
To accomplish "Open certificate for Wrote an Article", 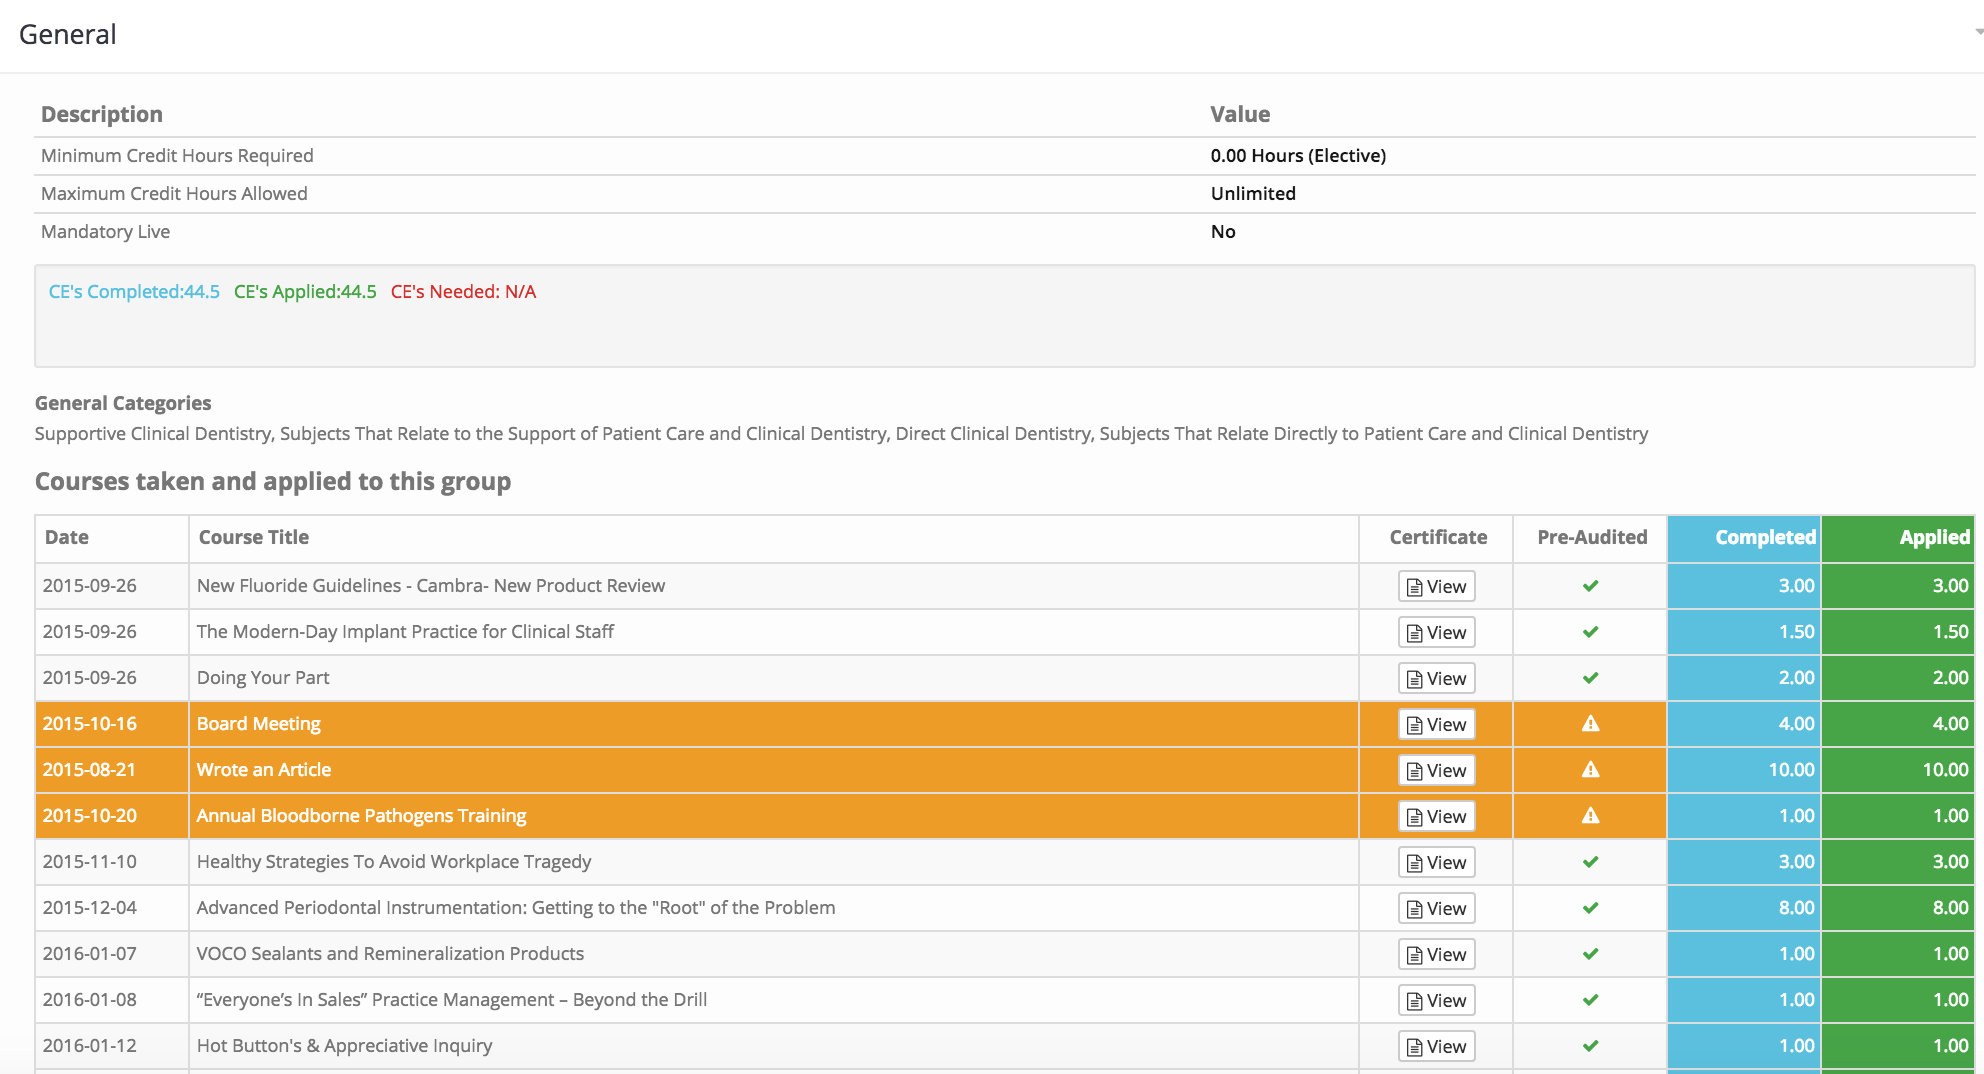I will (1436, 771).
